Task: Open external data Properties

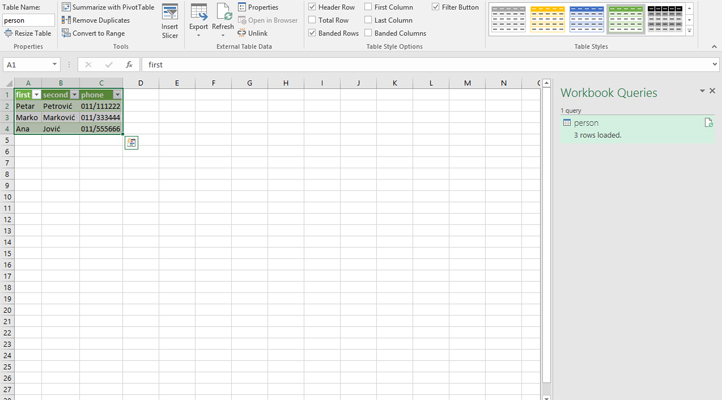Action: [258, 7]
